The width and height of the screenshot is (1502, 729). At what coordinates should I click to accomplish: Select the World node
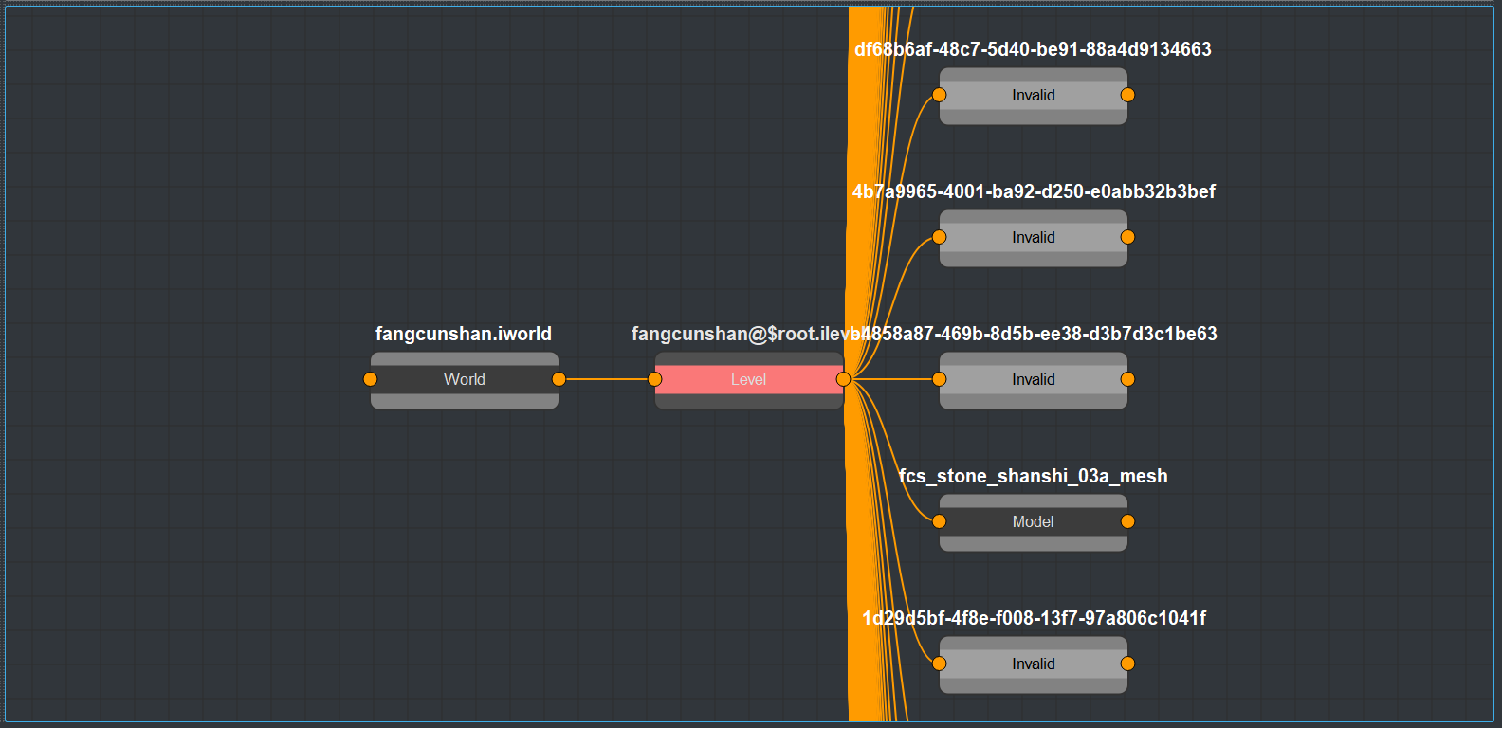464,380
